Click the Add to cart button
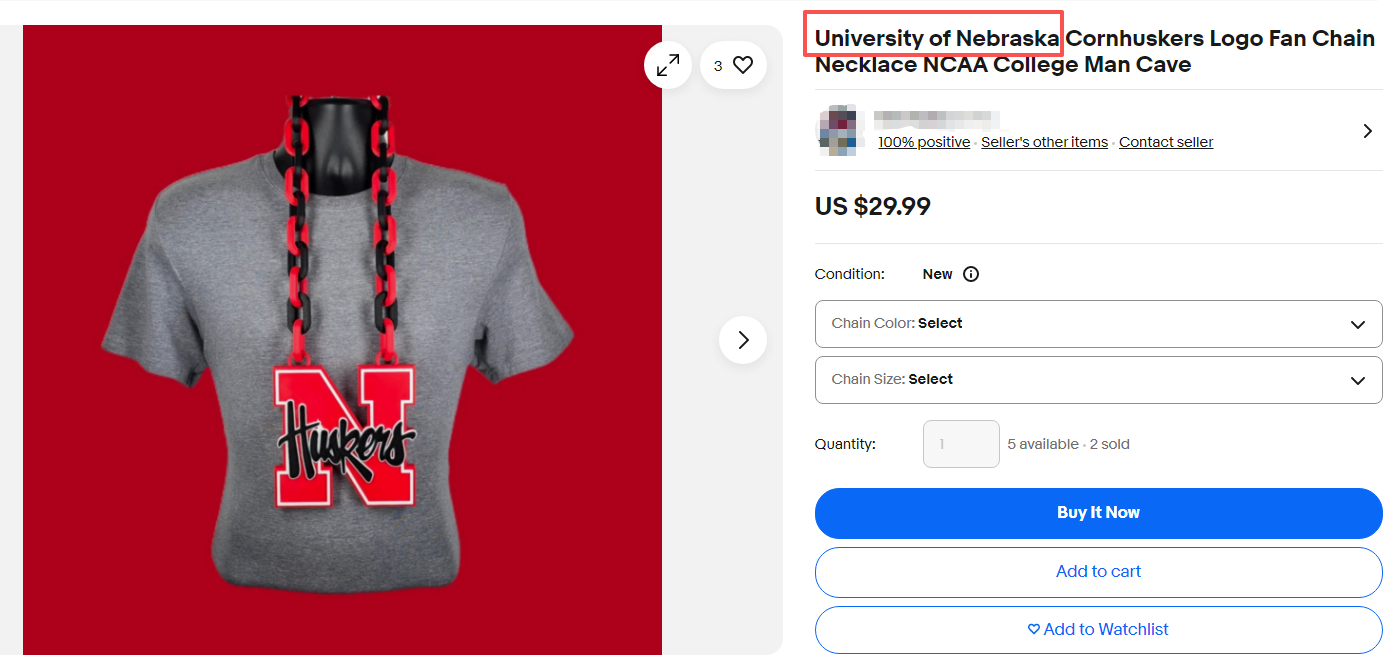1396x671 pixels. point(1098,572)
